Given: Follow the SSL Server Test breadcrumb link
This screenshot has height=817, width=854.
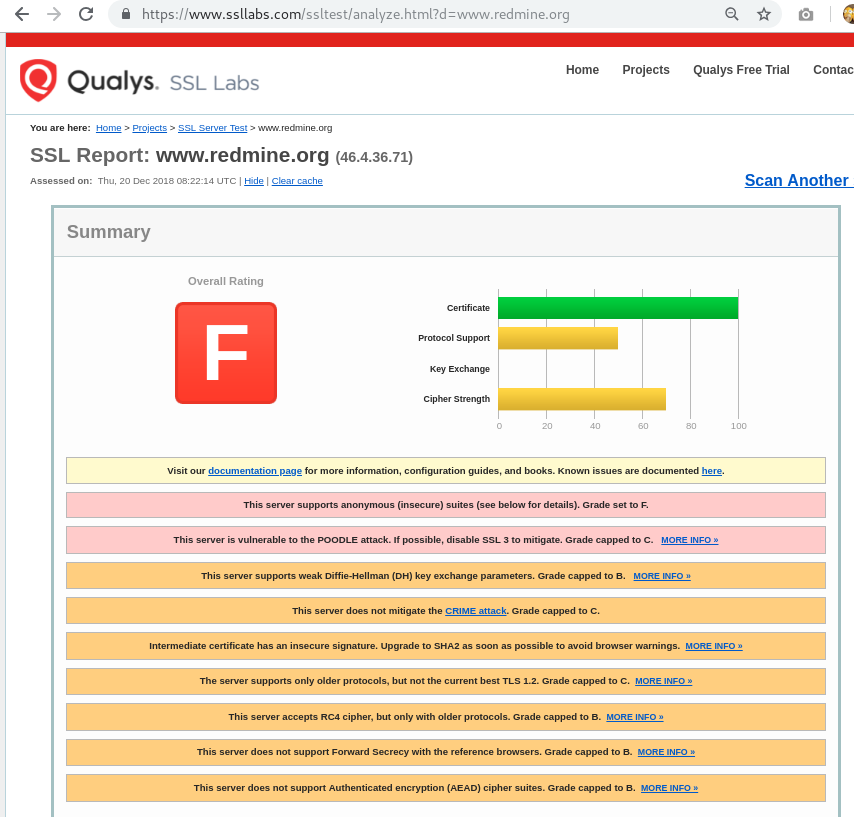Looking at the screenshot, I should [212, 128].
